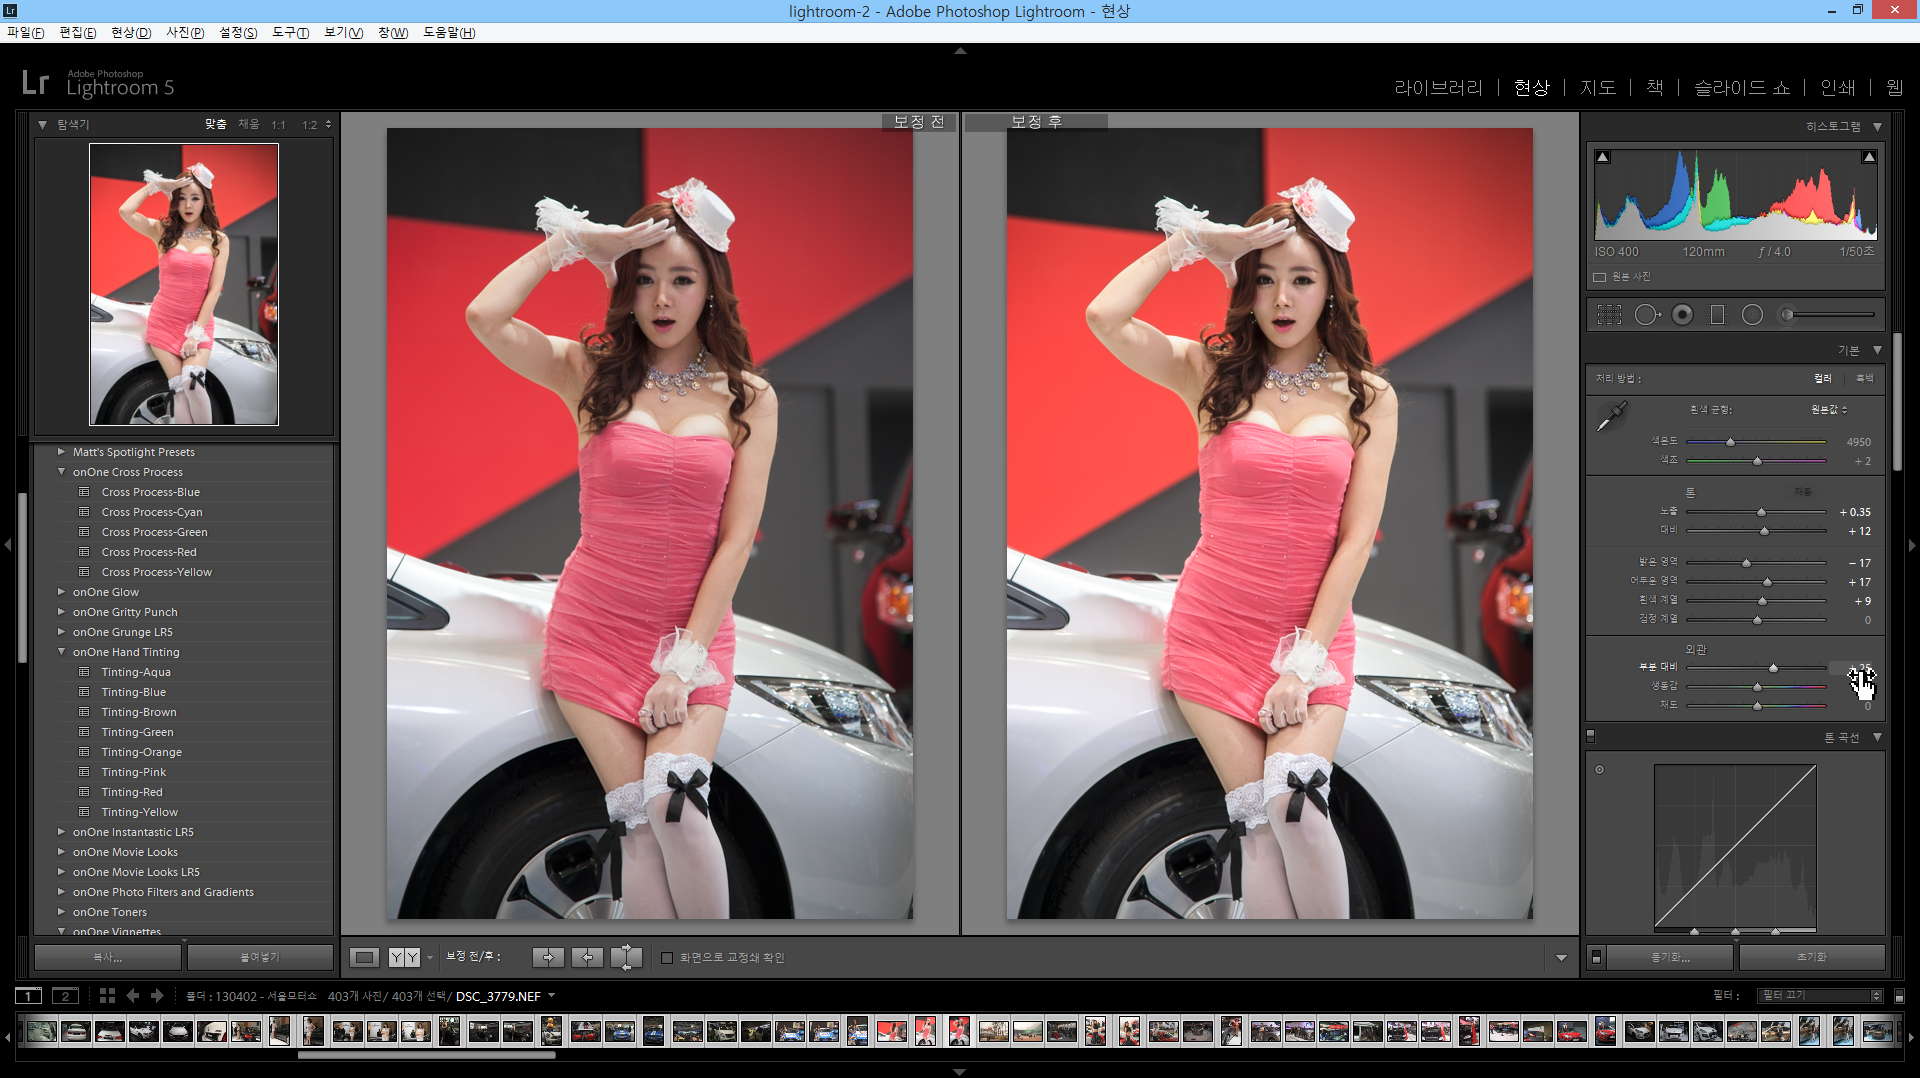This screenshot has height=1078, width=1920.
Task: Open DSC_3779.NEF filename dropdown
Action: [x=551, y=996]
